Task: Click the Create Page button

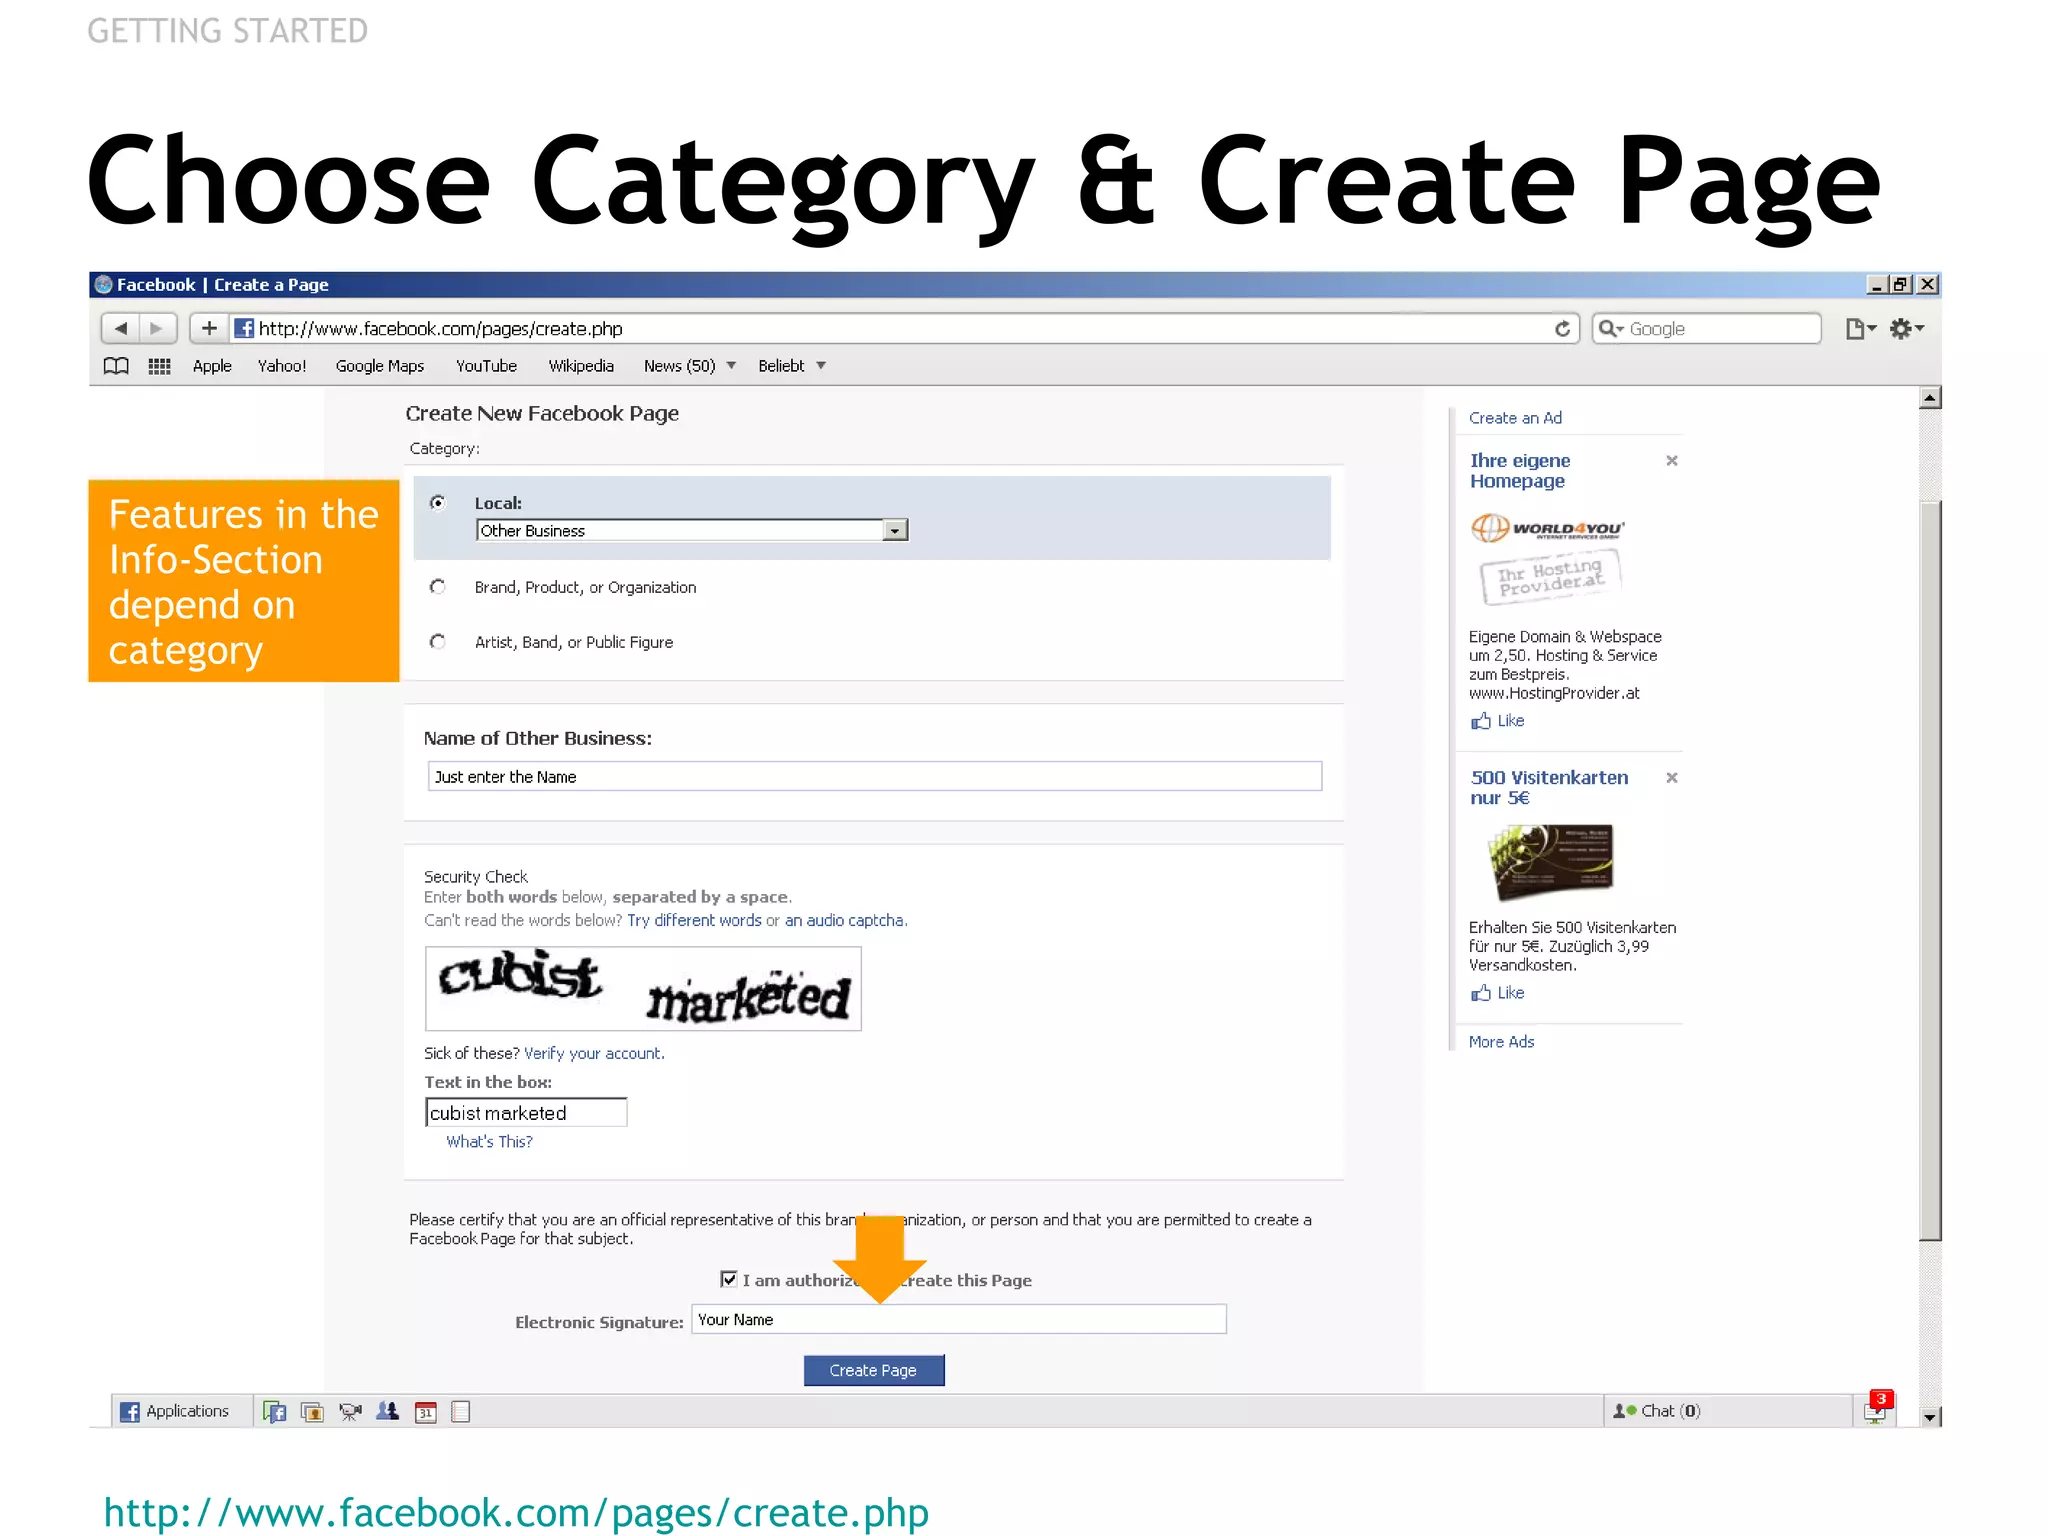Action: (874, 1370)
